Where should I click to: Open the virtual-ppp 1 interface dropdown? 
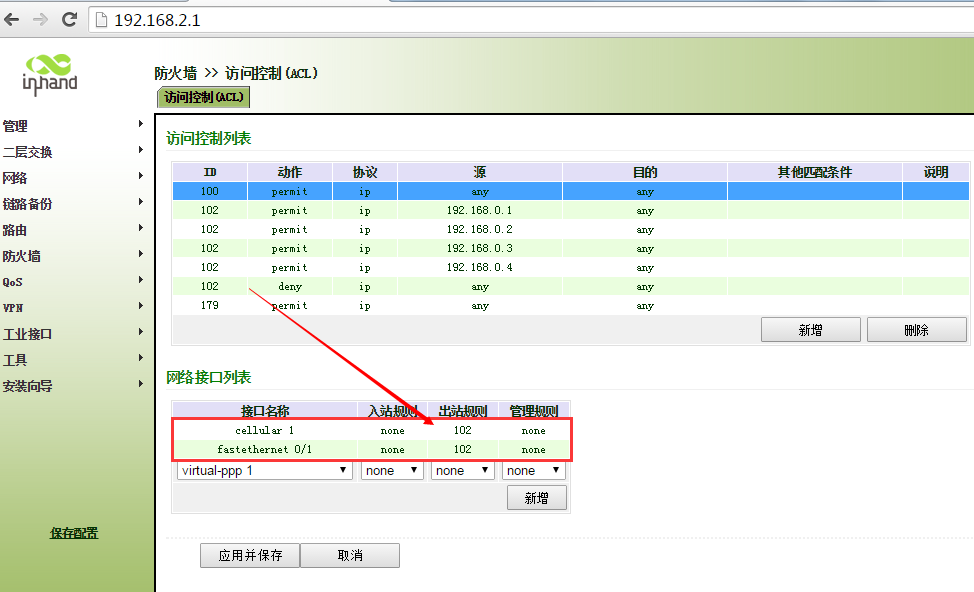click(265, 470)
